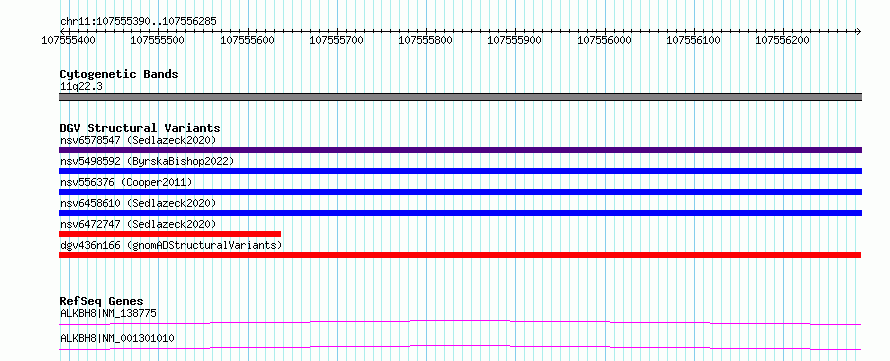The image size is (890, 361).
Task: Click ruler position 107555800
Action: (x=426, y=40)
